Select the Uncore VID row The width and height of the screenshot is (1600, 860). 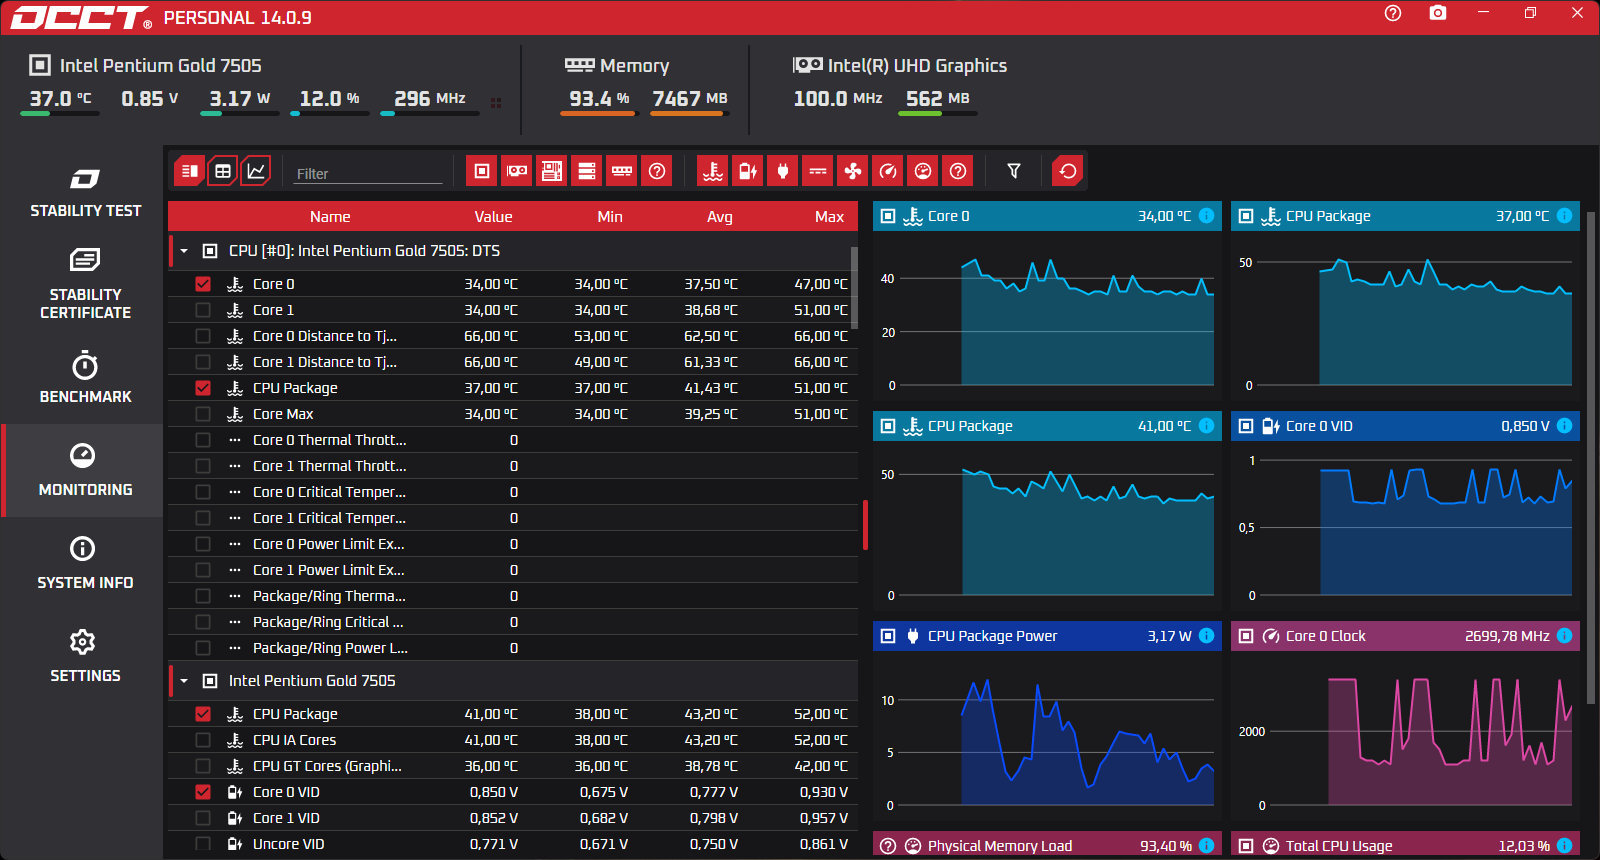pos(513,844)
